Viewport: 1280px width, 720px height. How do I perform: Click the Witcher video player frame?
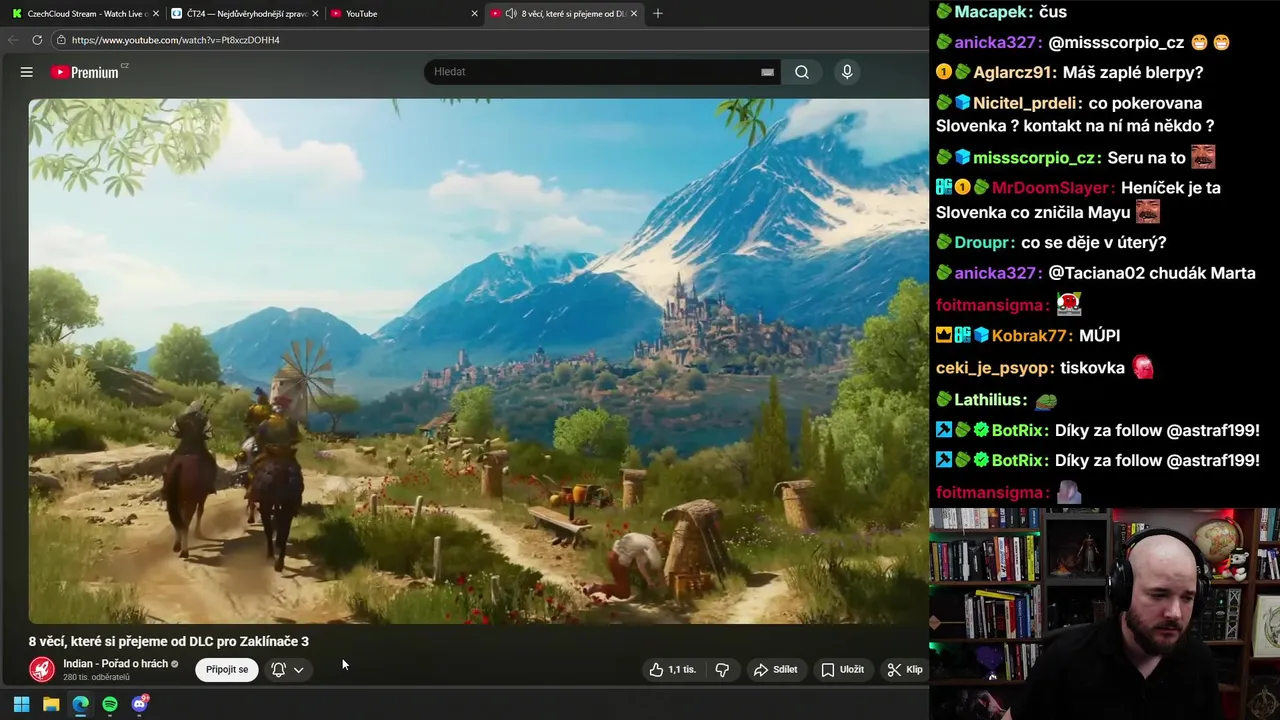479,361
